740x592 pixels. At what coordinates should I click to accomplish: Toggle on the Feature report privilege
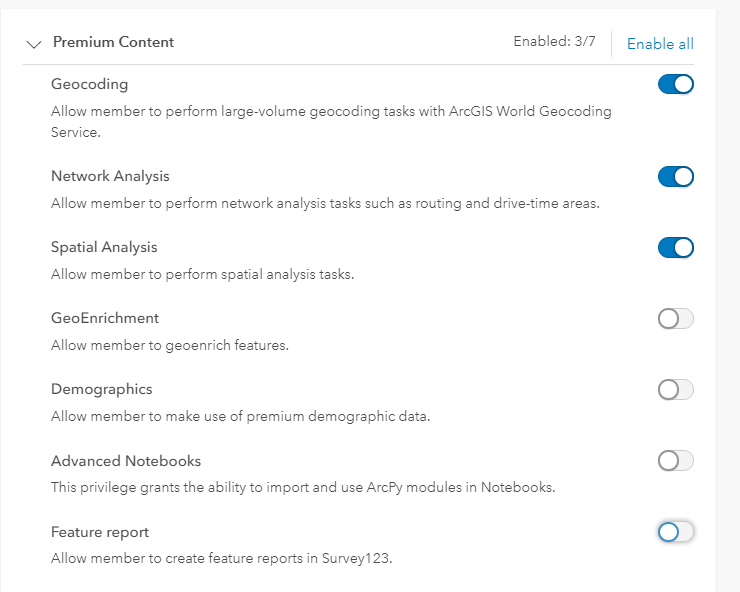click(x=675, y=532)
